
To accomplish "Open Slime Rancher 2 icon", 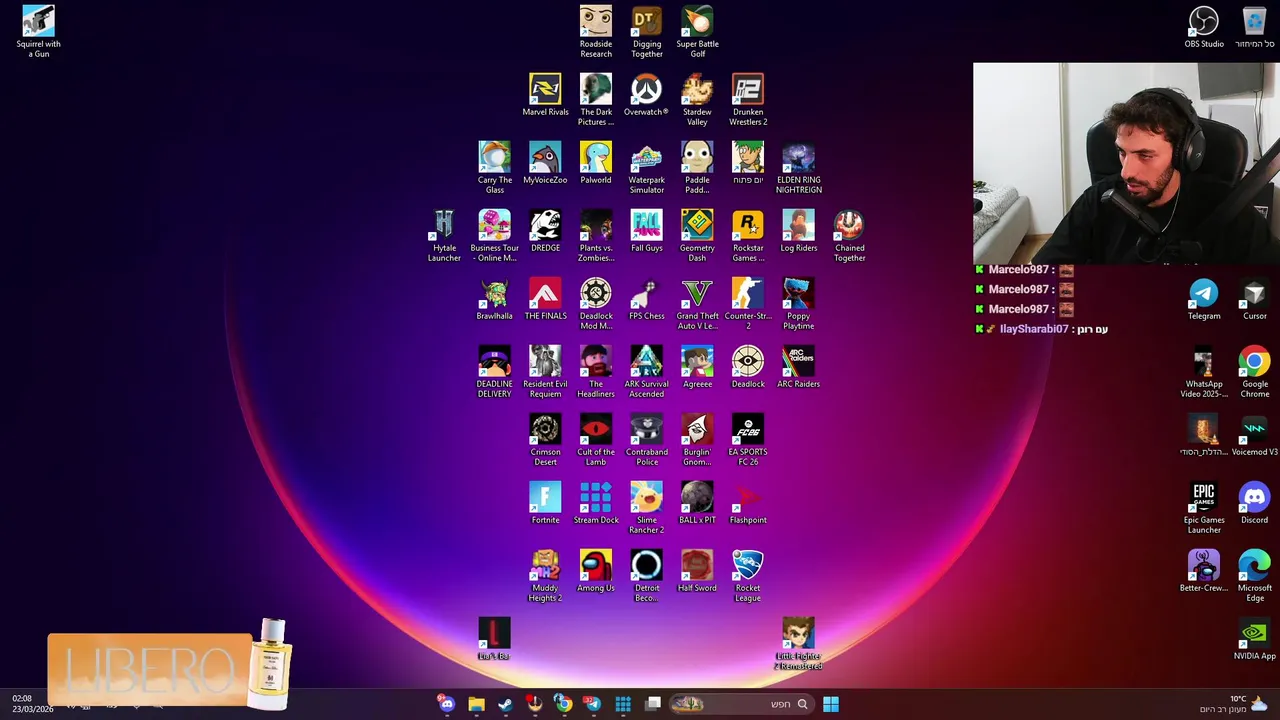I will pyautogui.click(x=647, y=507).
